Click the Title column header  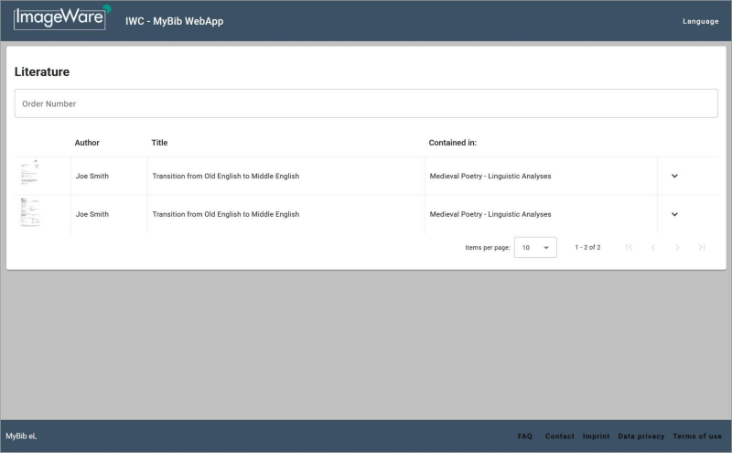[x=159, y=143]
